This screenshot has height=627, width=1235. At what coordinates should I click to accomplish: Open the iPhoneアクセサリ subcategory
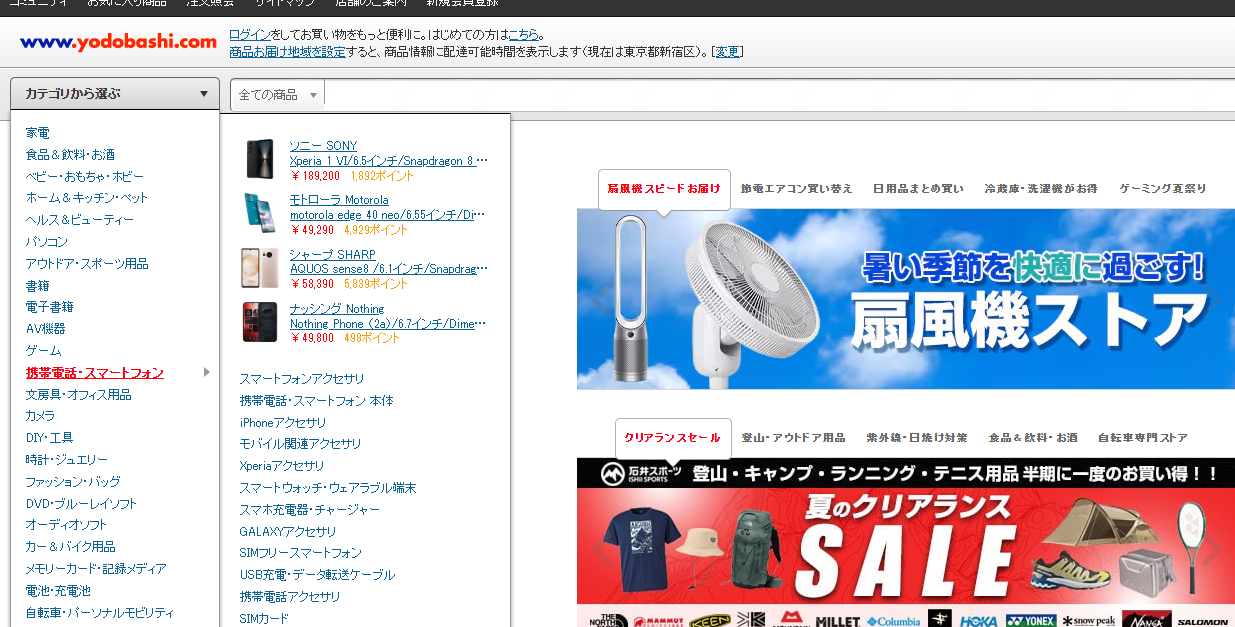coord(283,423)
